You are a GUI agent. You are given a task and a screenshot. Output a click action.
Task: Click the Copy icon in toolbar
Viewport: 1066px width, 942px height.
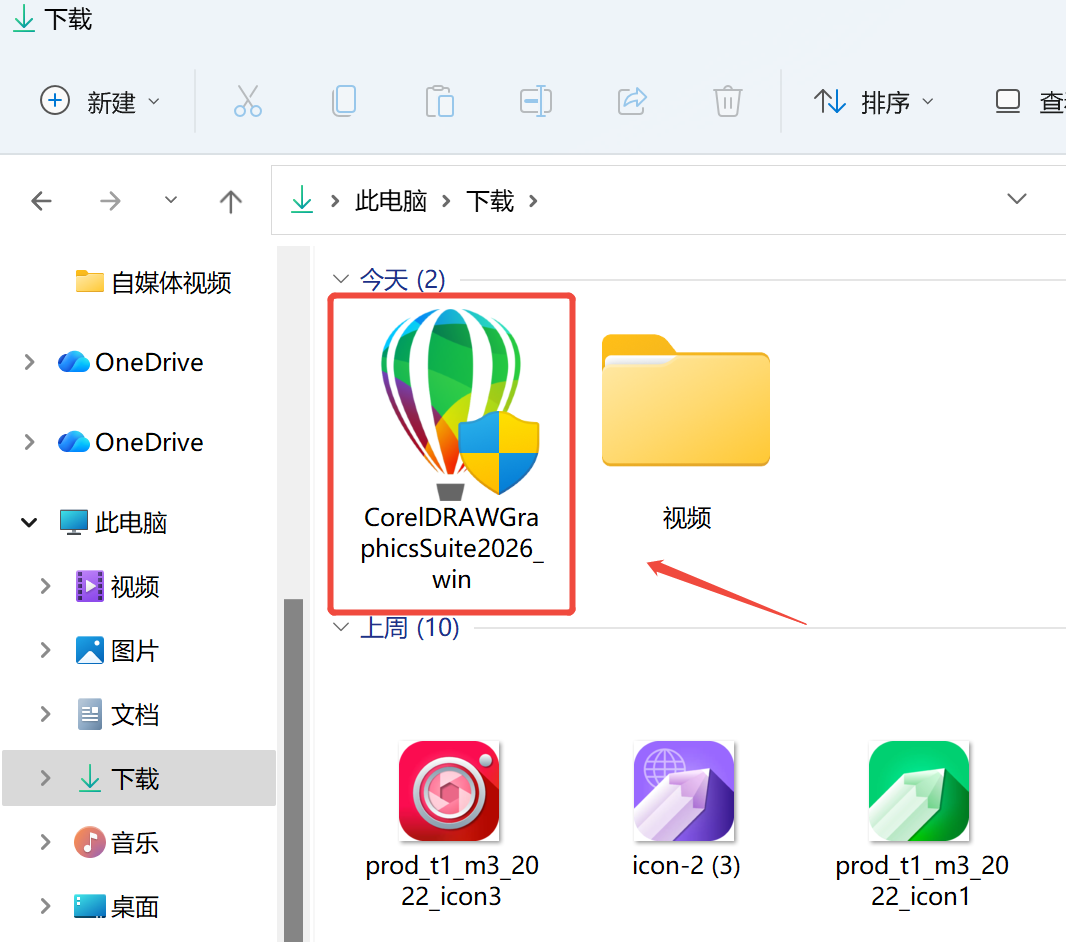tap(344, 101)
